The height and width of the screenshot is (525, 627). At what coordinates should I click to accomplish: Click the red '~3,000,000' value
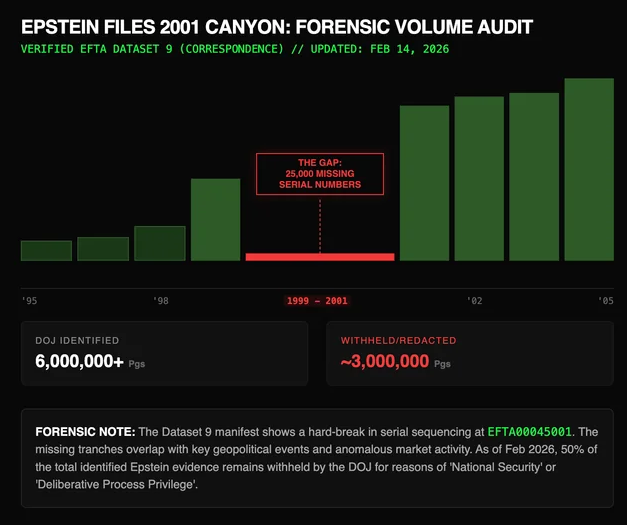385,361
